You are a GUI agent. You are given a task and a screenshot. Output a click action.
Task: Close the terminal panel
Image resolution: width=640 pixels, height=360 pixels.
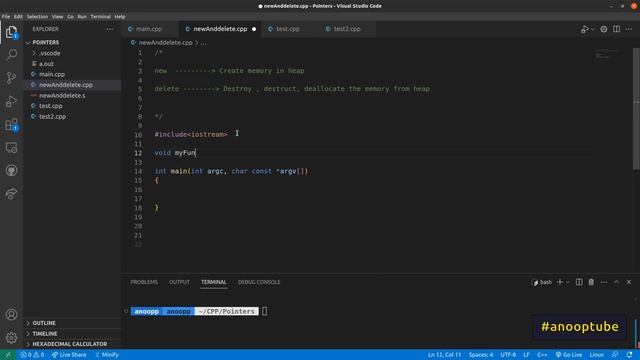(629, 282)
